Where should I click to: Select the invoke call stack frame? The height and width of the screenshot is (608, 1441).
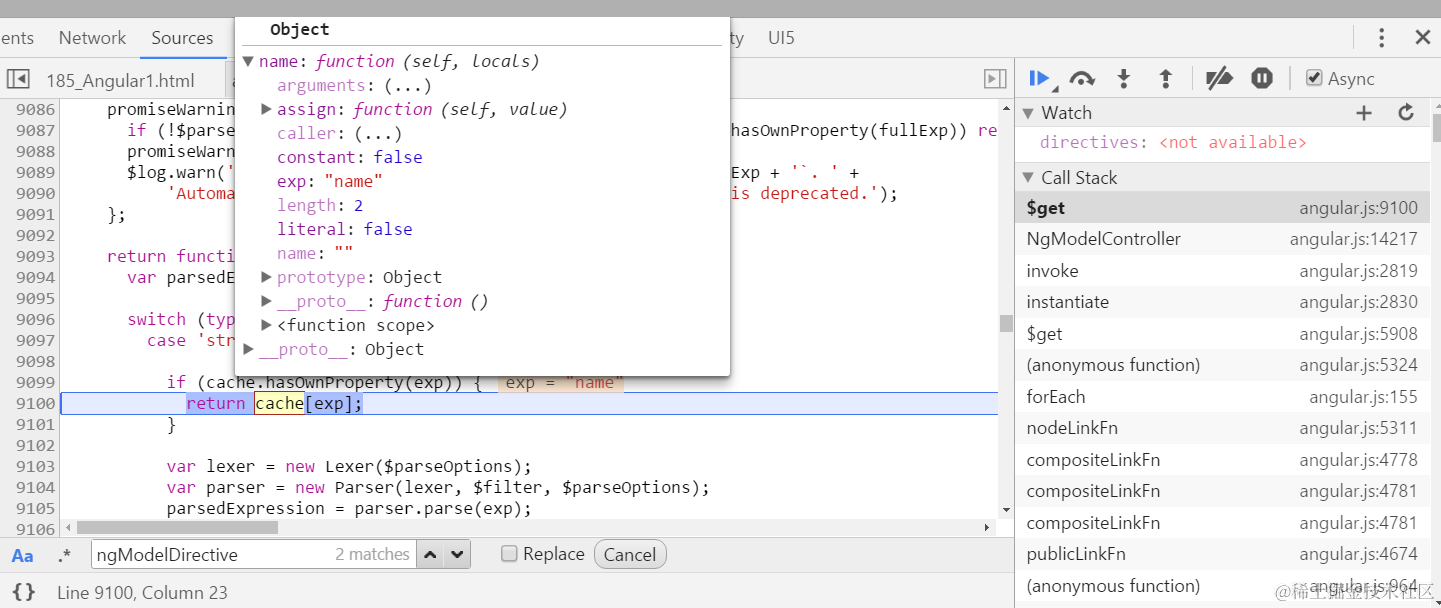[x=1222, y=271]
